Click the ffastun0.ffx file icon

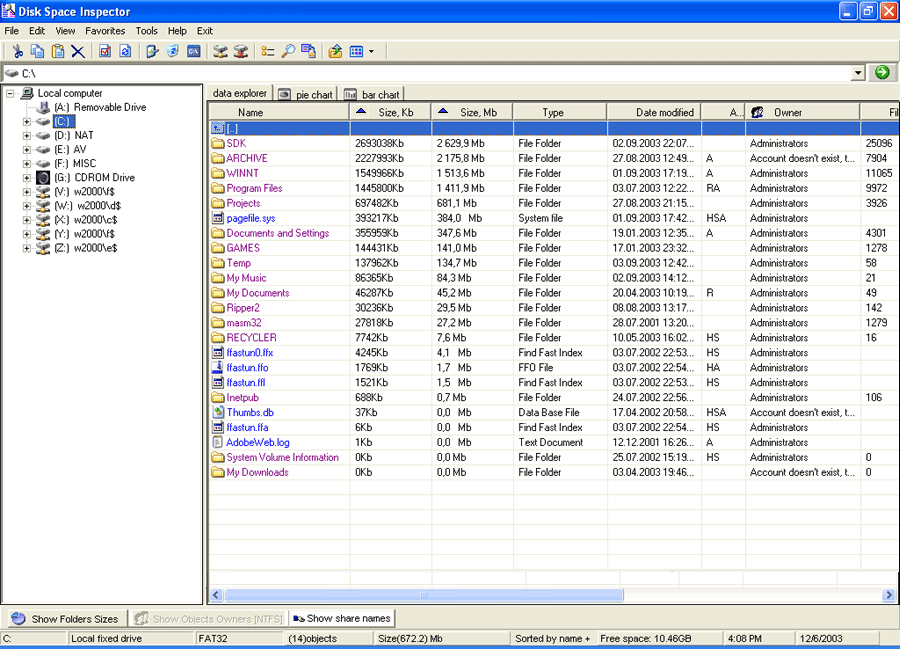(218, 353)
